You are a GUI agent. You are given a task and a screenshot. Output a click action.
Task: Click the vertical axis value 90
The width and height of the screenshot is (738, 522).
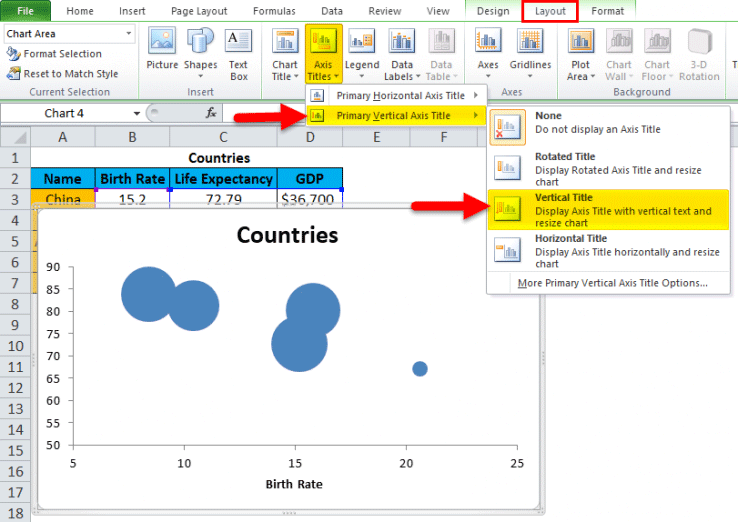(53, 267)
